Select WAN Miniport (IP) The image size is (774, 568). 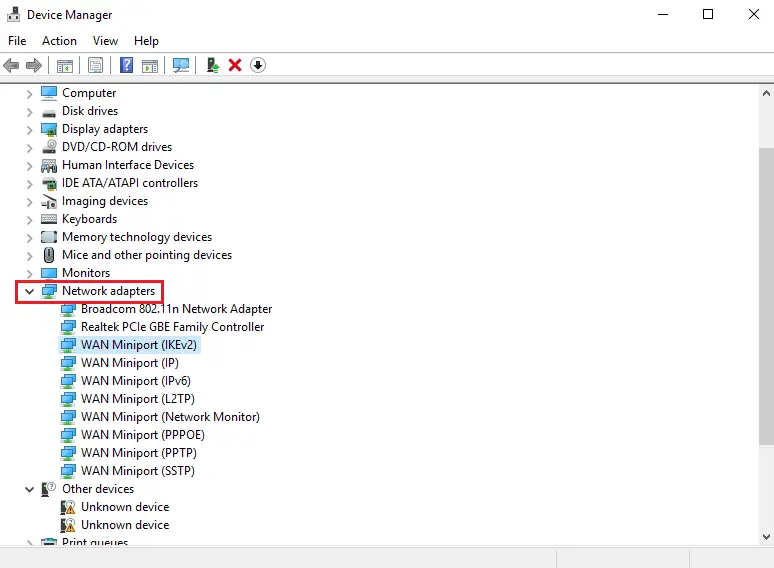(130, 363)
